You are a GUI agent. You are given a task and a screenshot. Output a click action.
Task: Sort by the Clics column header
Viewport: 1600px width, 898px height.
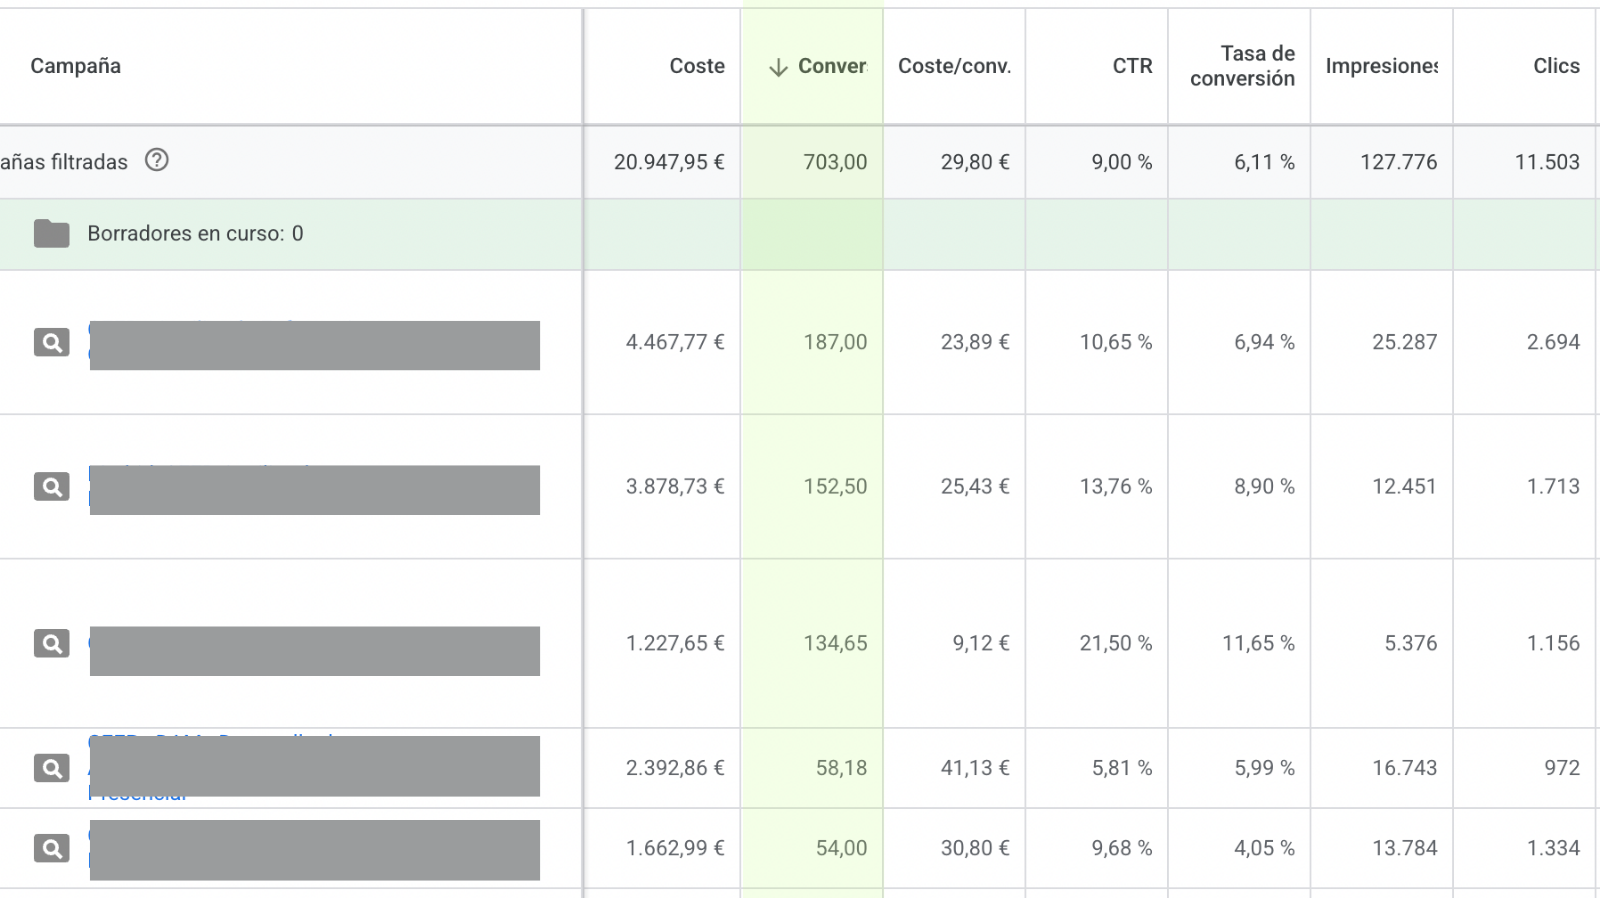tap(1556, 66)
